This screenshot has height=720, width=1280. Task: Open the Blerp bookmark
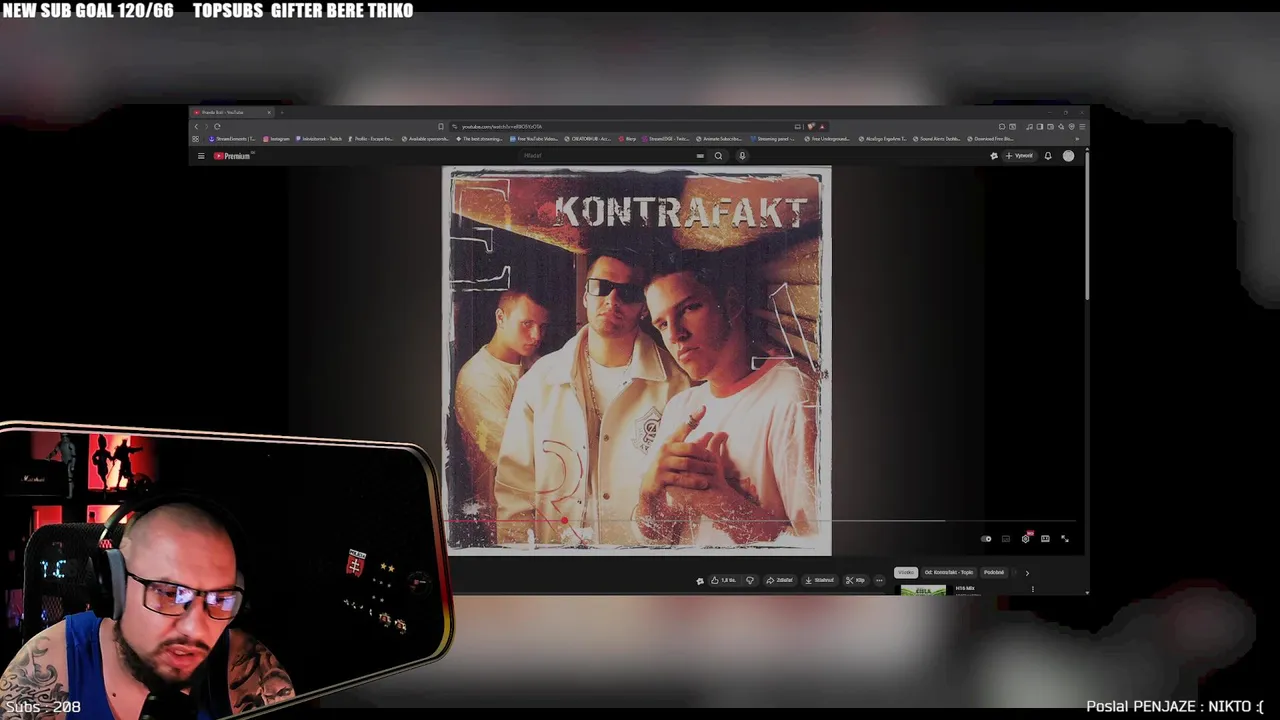coord(627,139)
